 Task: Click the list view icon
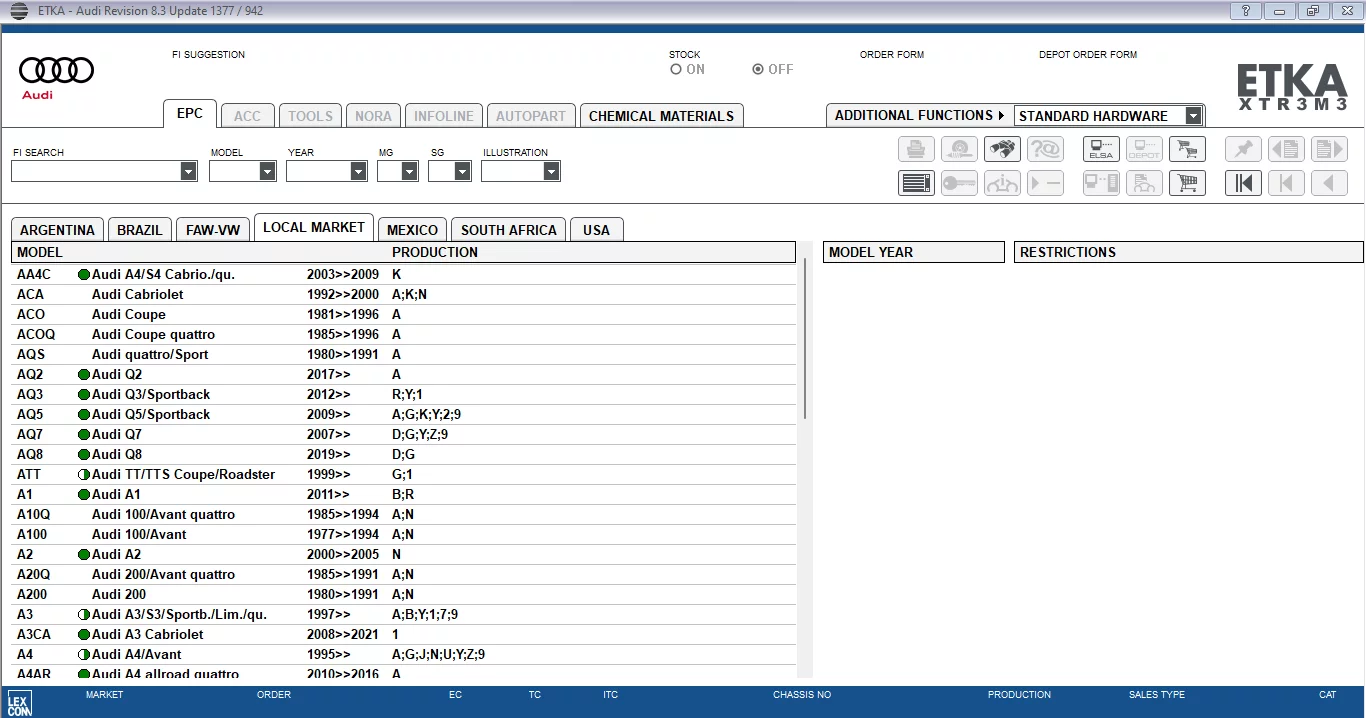pyautogui.click(x=916, y=183)
